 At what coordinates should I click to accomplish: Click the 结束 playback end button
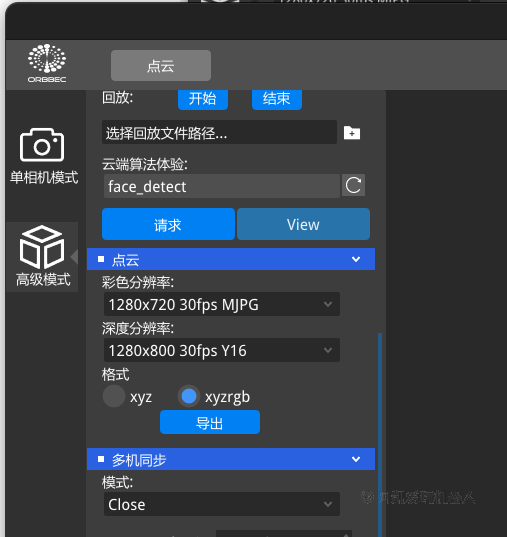(x=277, y=99)
